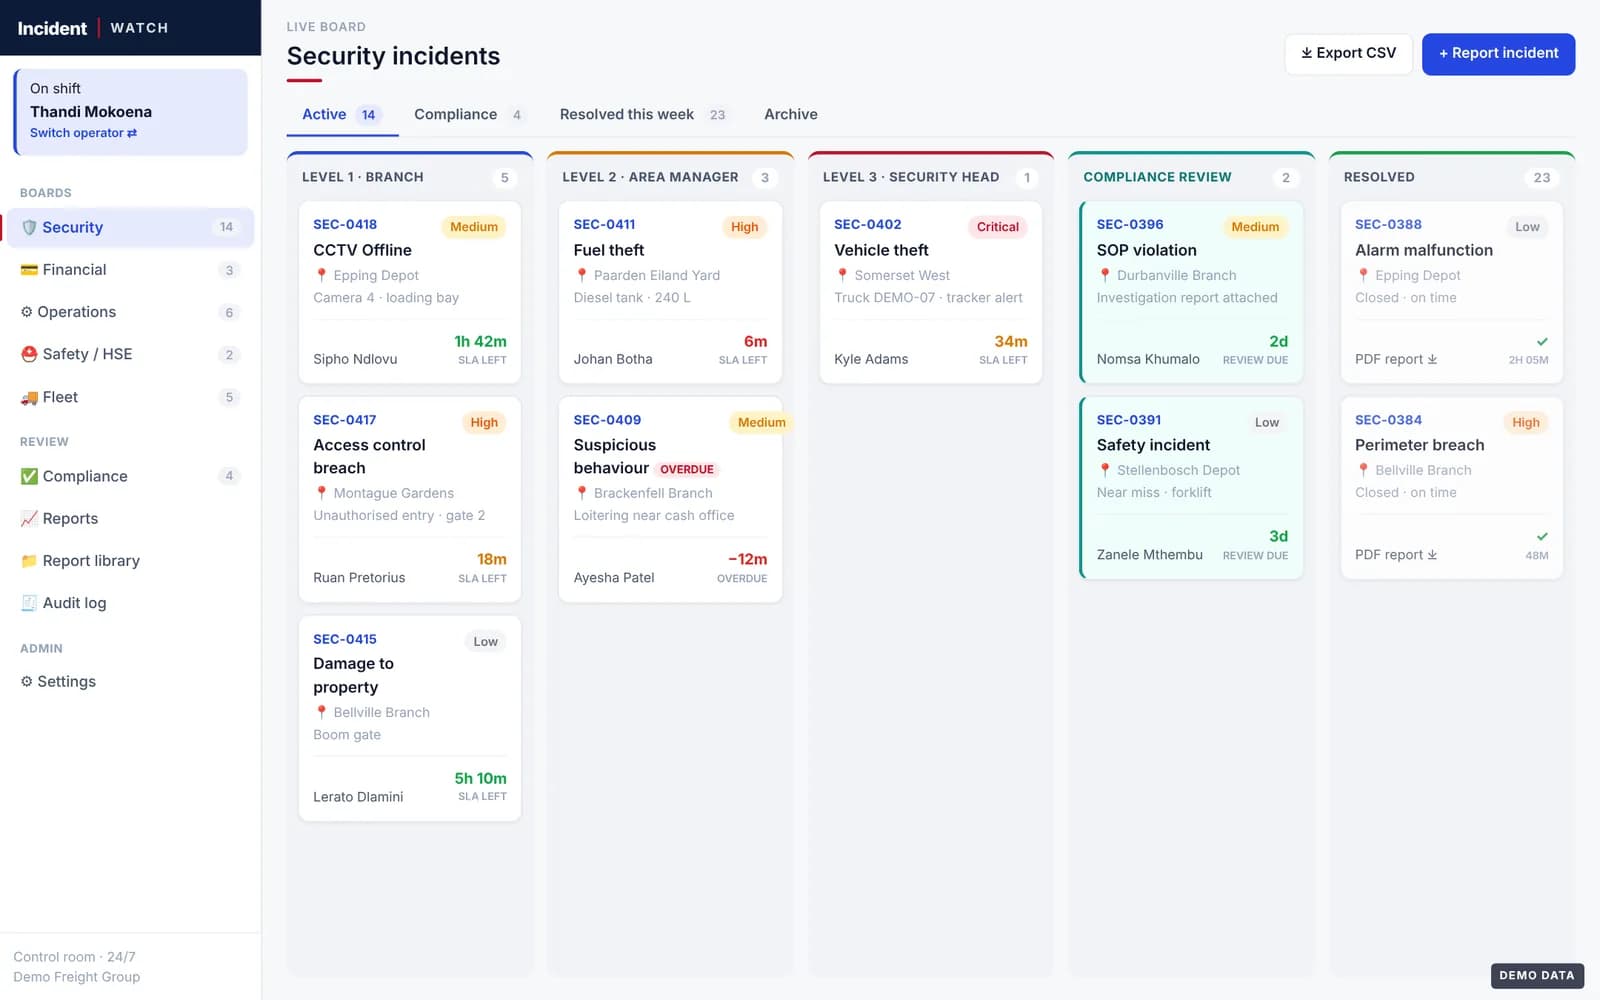Click the location pin beside Somerset West

(x=842, y=275)
